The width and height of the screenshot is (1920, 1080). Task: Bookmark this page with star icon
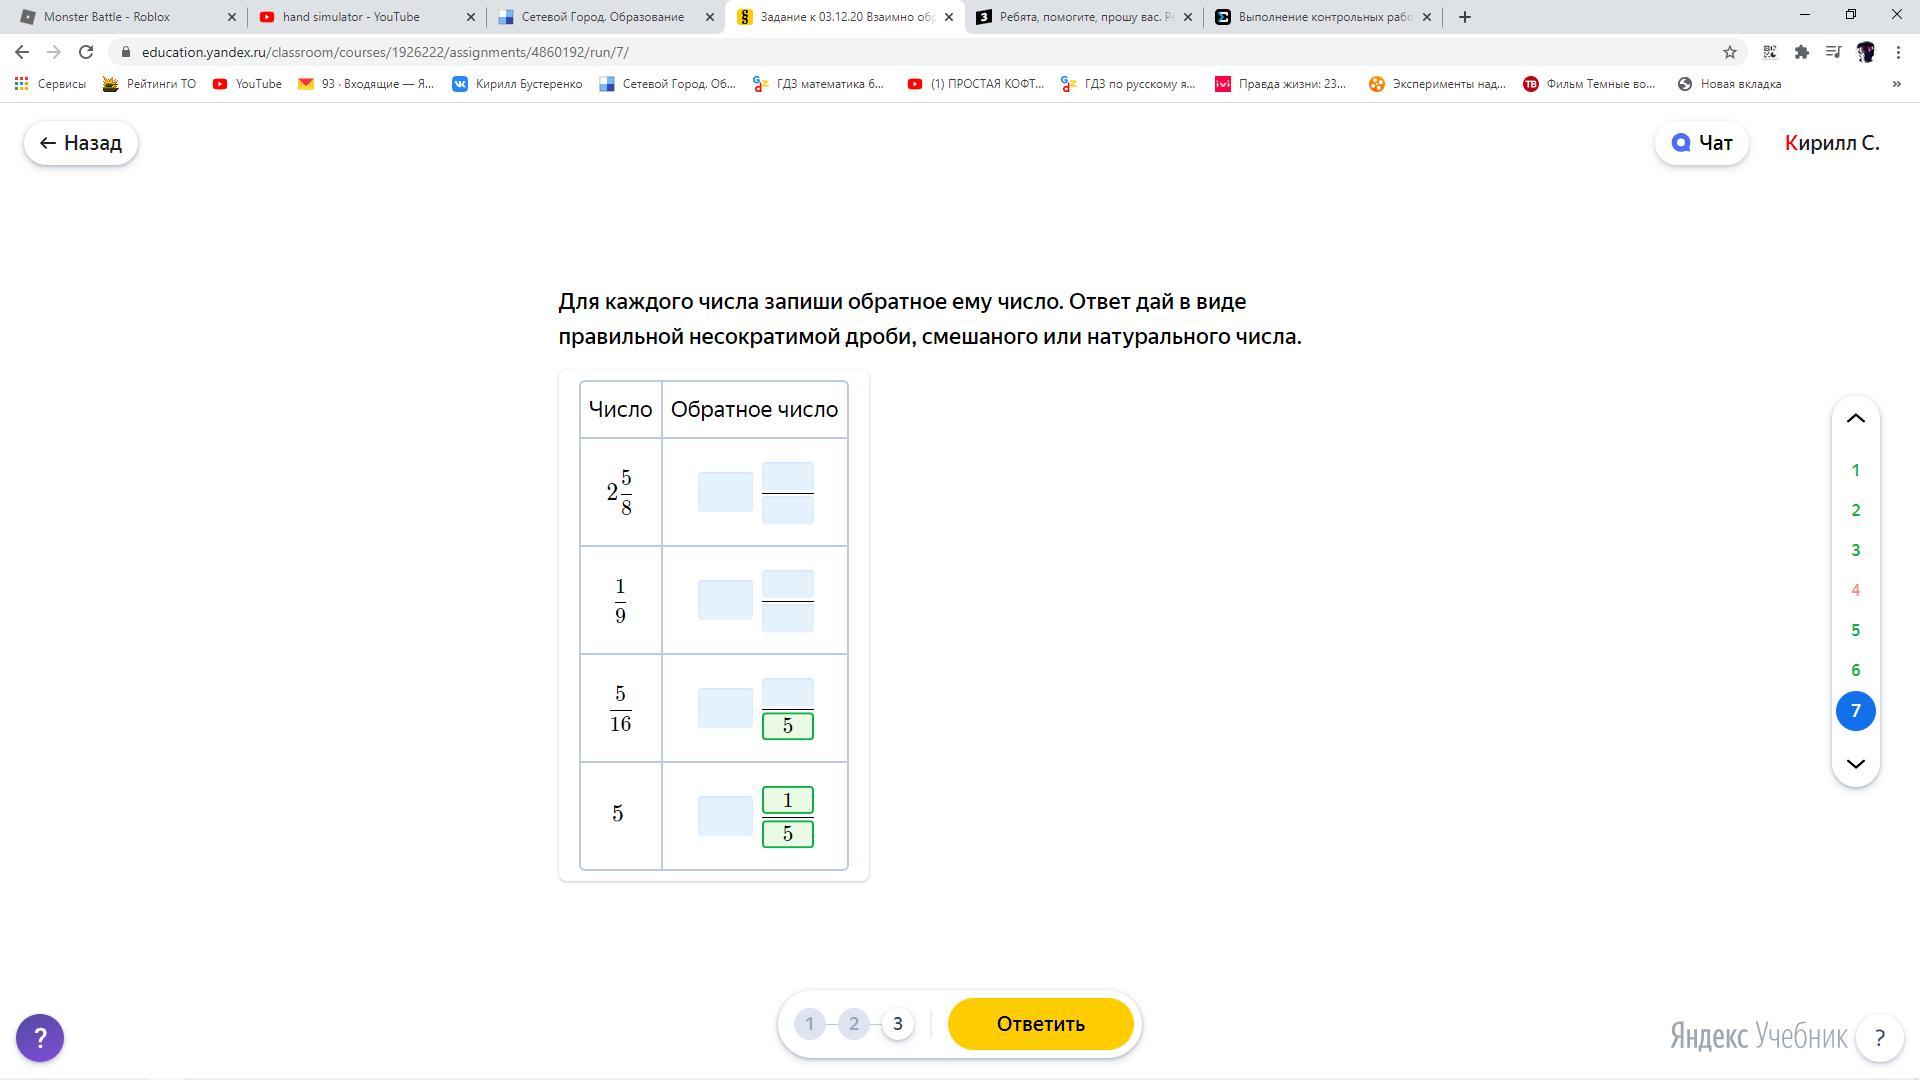click(1729, 52)
